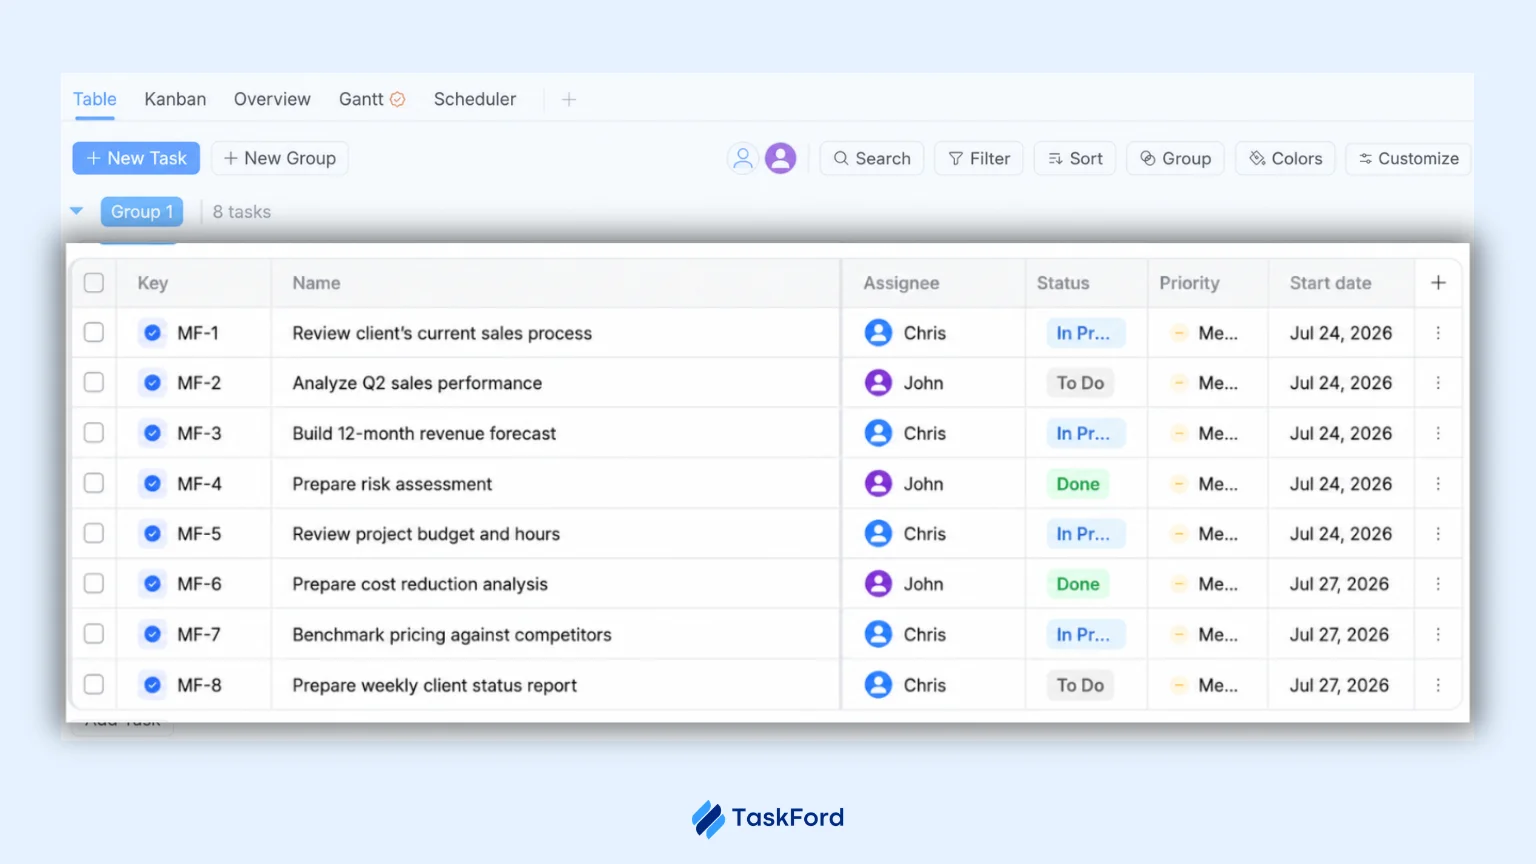The image size is (1536, 864).
Task: Tick the checkbox for MF-2 row
Action: pyautogui.click(x=94, y=382)
